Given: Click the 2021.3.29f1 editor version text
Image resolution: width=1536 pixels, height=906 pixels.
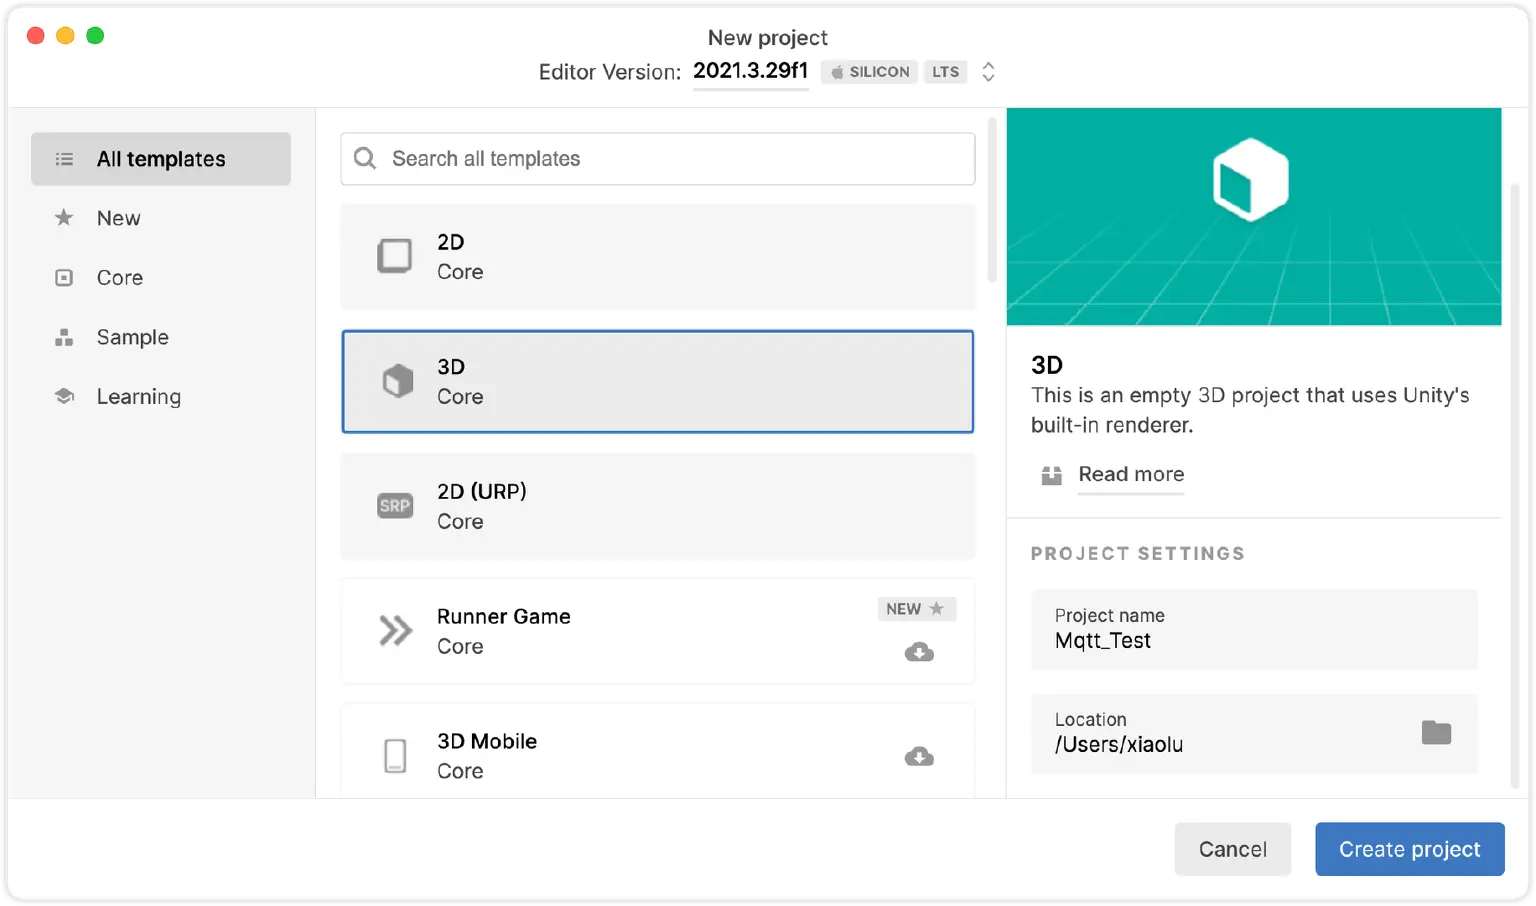Looking at the screenshot, I should coord(750,71).
